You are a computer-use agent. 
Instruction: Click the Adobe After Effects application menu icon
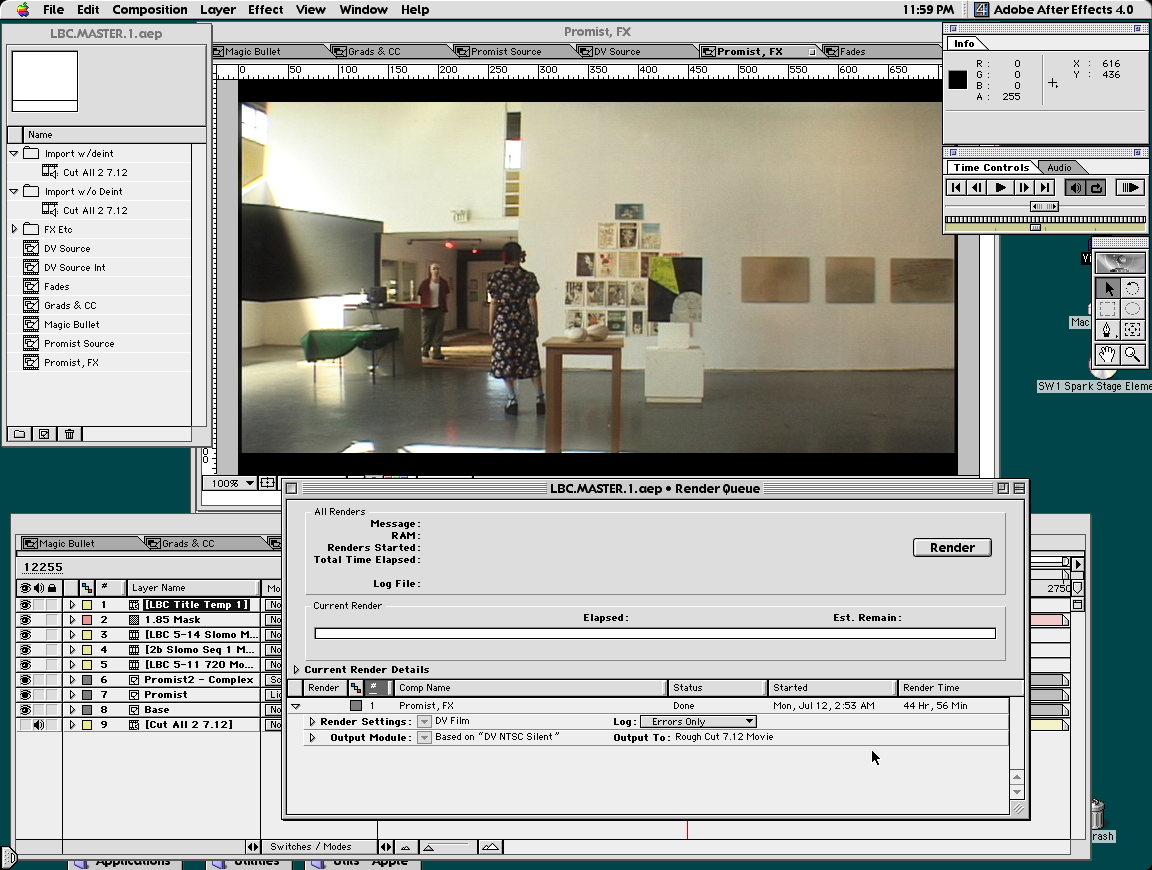pyautogui.click(x=982, y=10)
